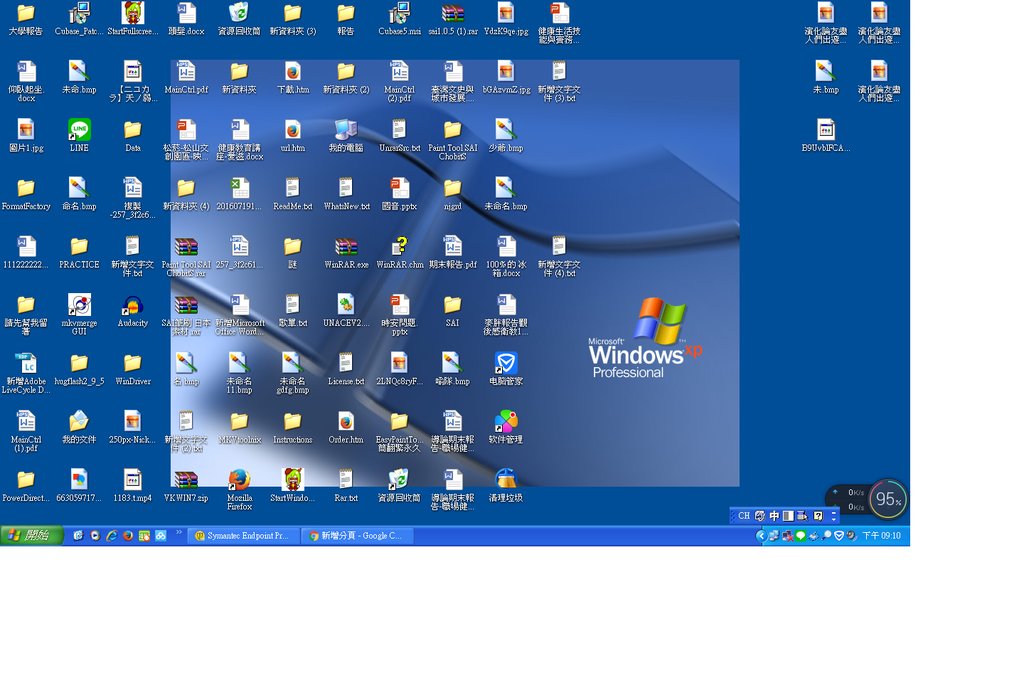Open the WinRAR.exe icon
This screenshot has width=1024, height=683.
[346, 252]
